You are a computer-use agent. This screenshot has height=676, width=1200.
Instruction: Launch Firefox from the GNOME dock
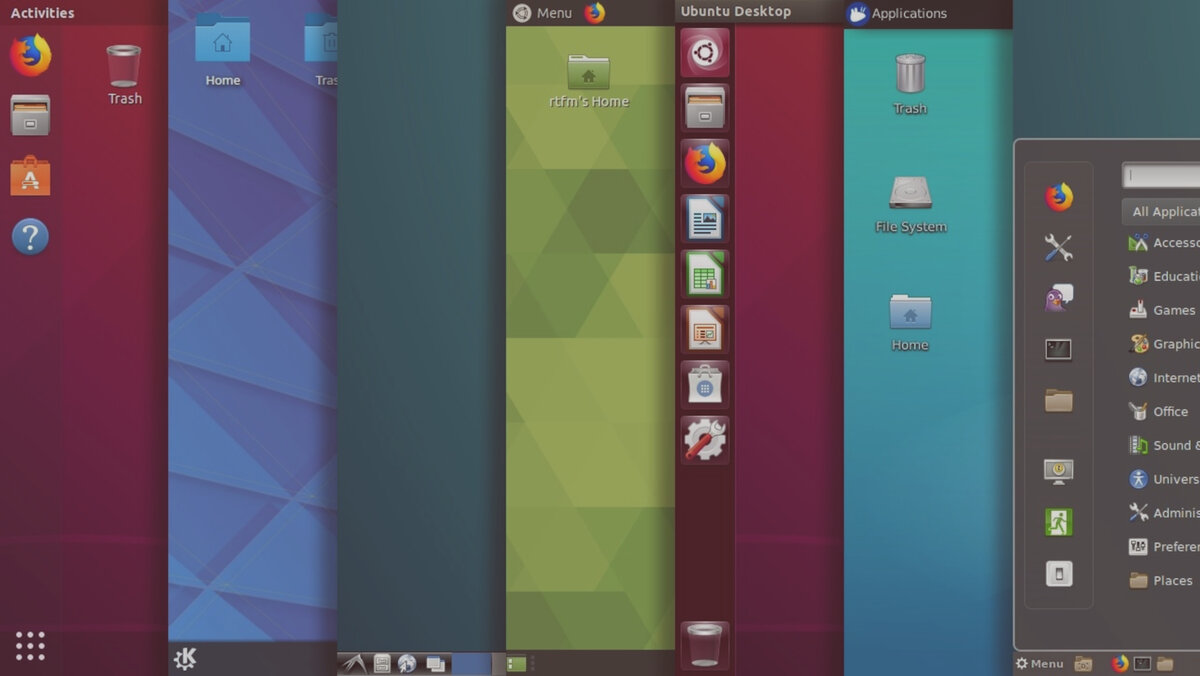coord(30,55)
